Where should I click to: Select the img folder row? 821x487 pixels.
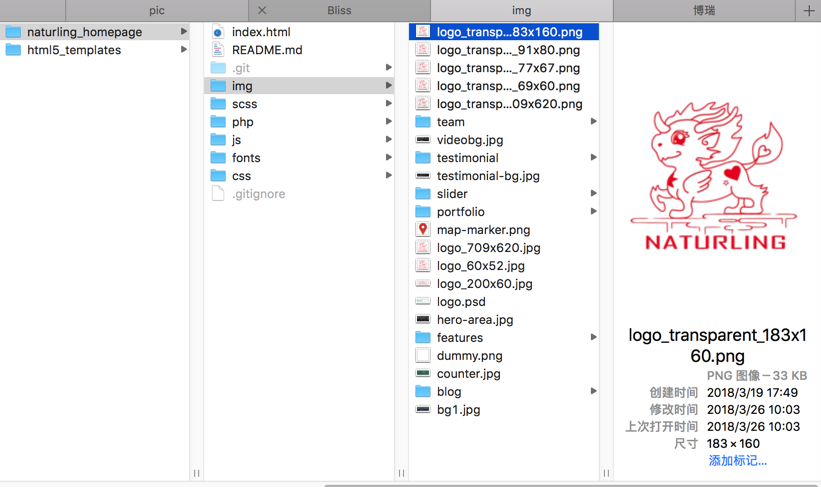299,85
